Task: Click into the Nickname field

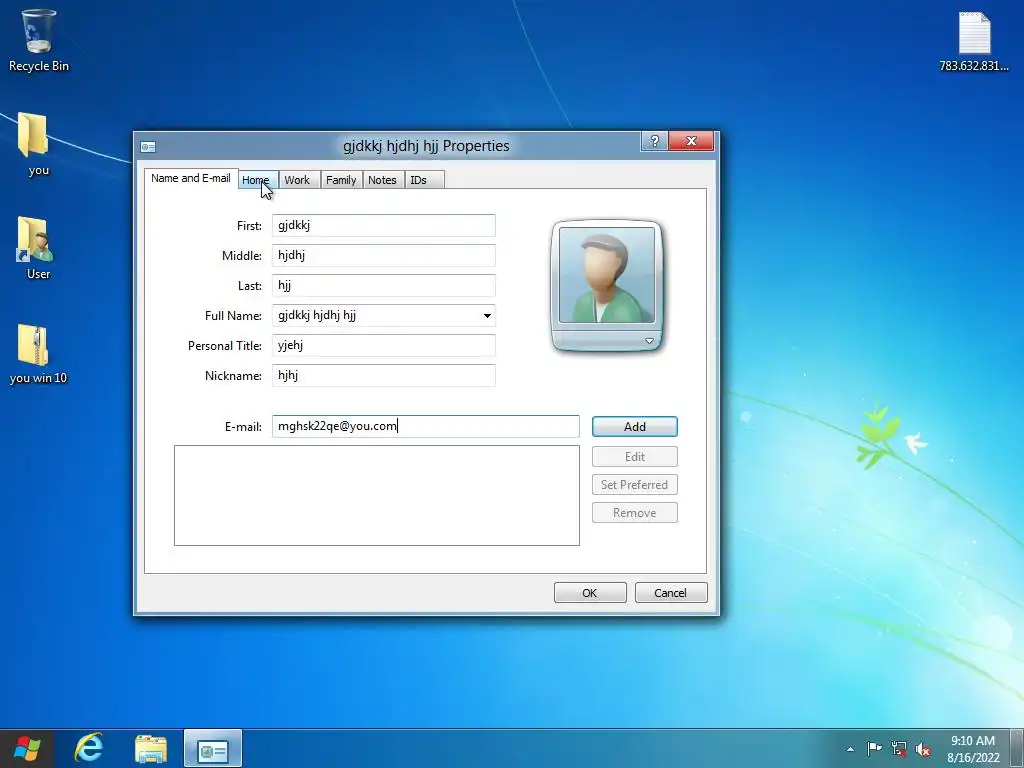Action: tap(383, 376)
